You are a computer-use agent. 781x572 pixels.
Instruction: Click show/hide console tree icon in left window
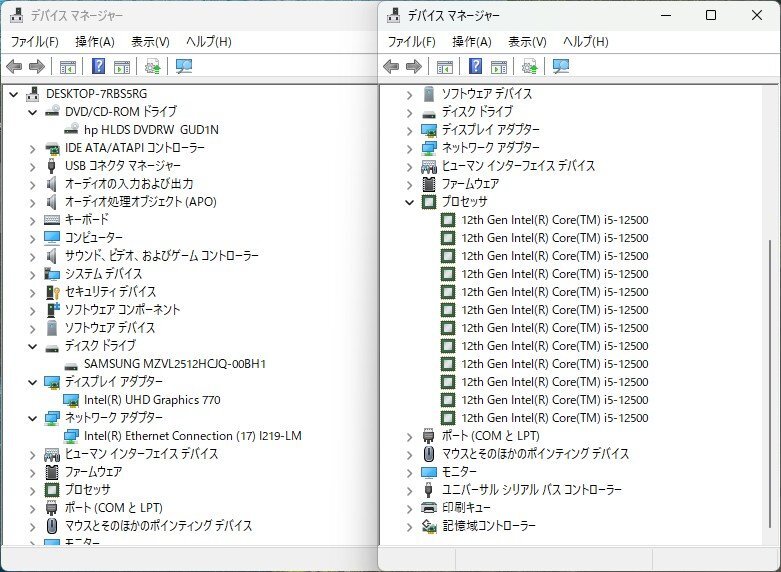tap(68, 67)
